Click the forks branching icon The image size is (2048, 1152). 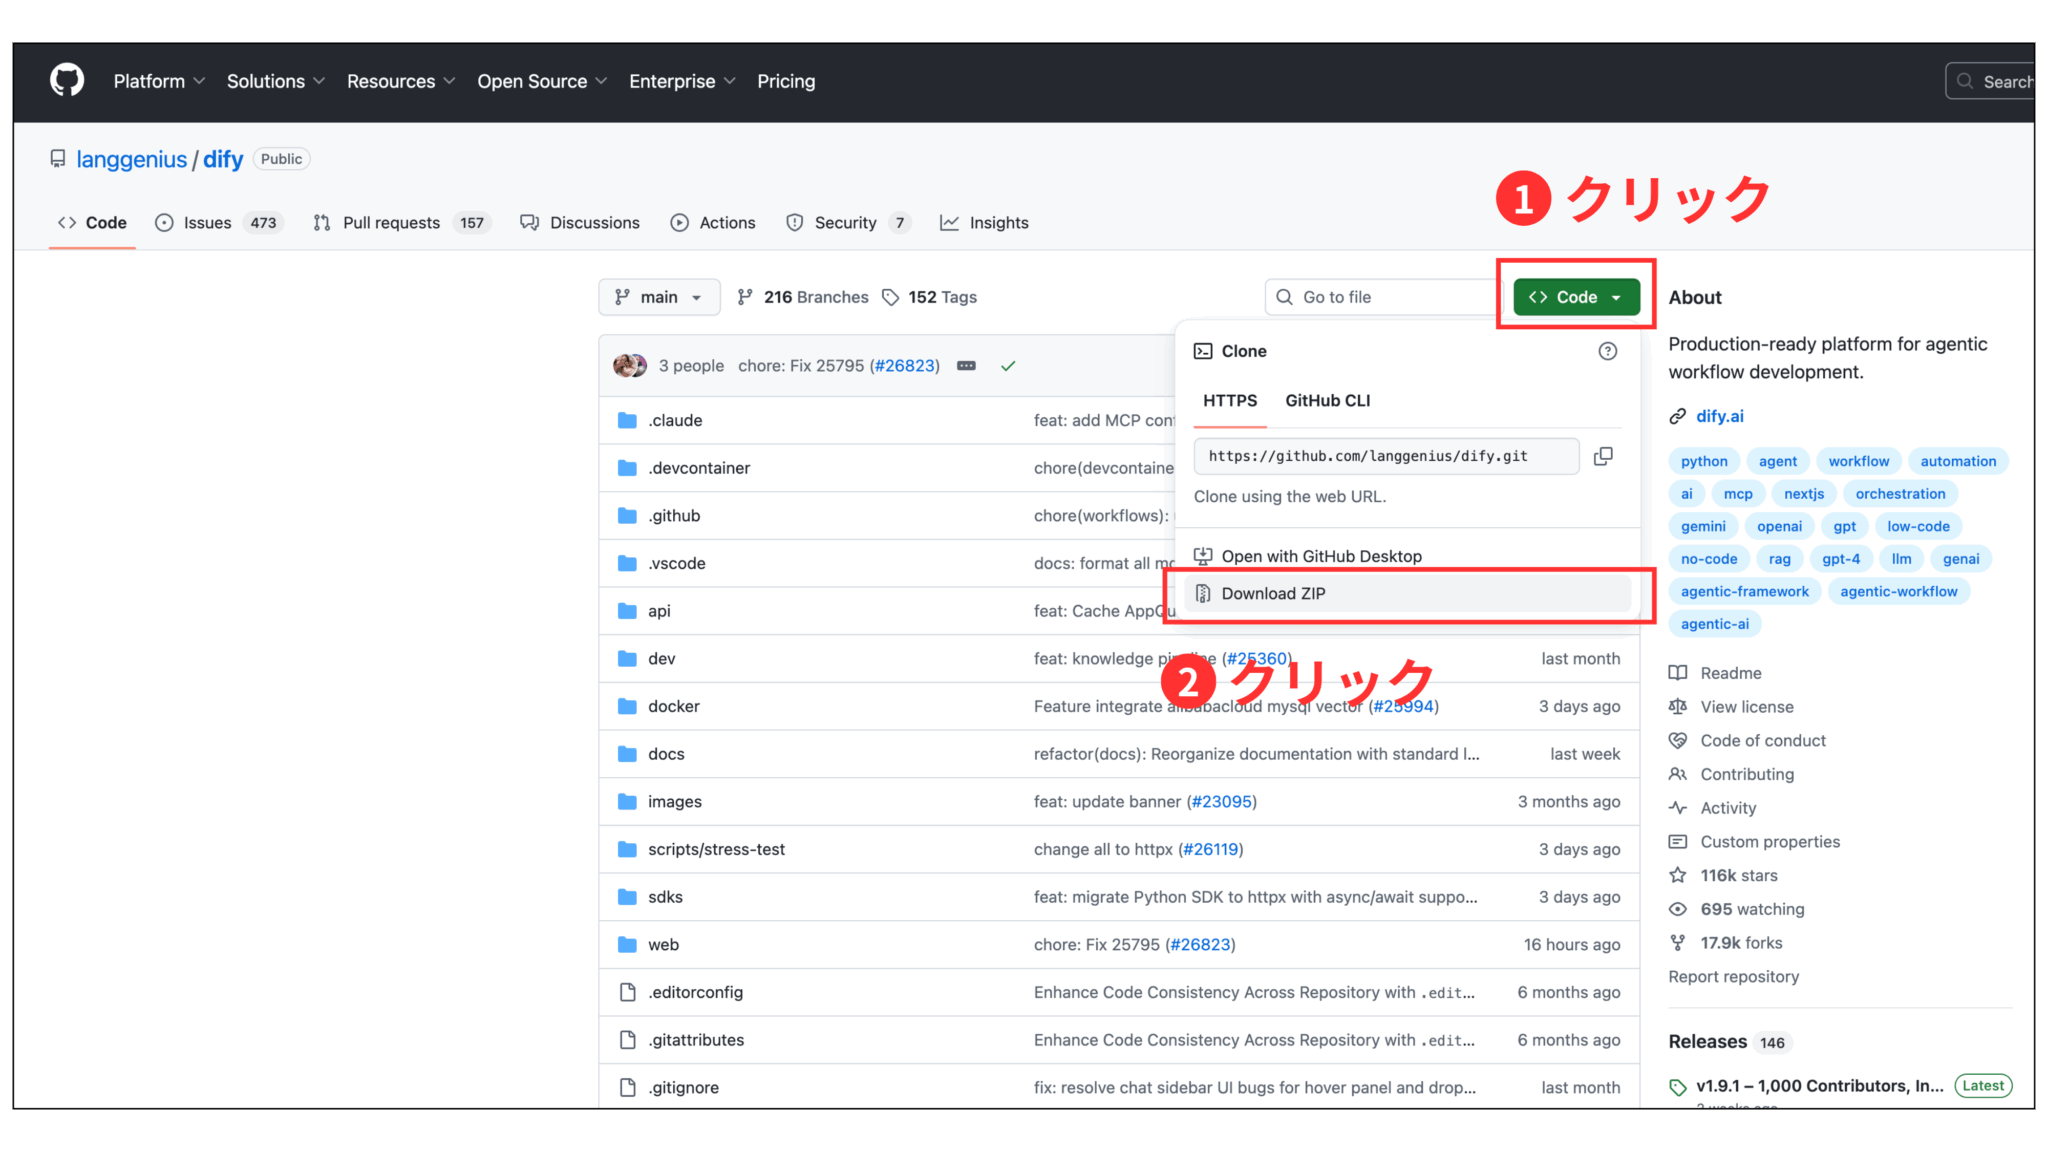tap(1680, 942)
